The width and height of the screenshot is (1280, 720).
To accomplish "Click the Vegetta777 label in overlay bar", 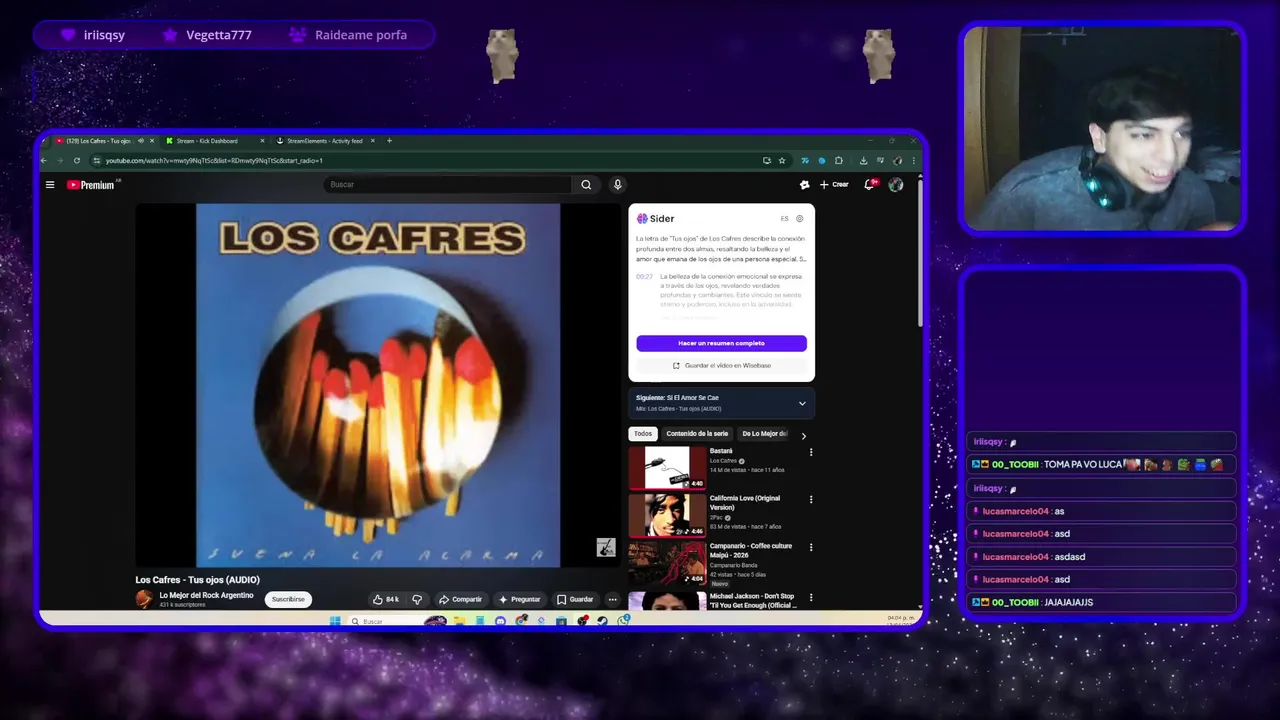I will [219, 35].
